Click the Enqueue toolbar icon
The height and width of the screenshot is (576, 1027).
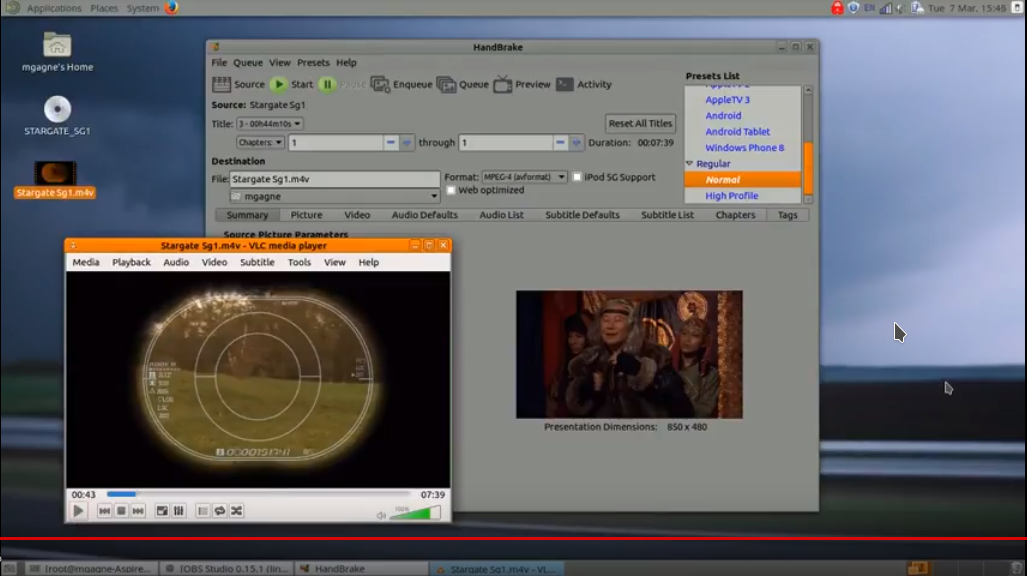[x=380, y=85]
